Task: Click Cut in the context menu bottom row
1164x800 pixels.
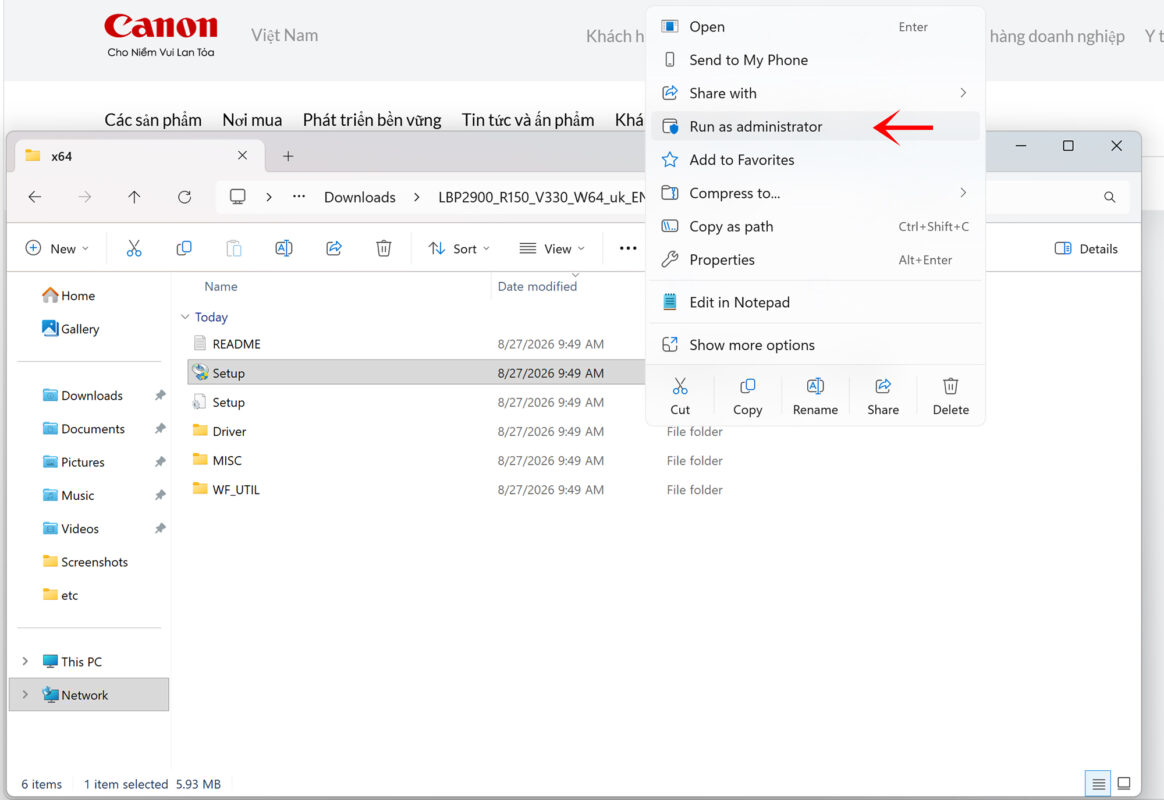Action: [x=680, y=396]
